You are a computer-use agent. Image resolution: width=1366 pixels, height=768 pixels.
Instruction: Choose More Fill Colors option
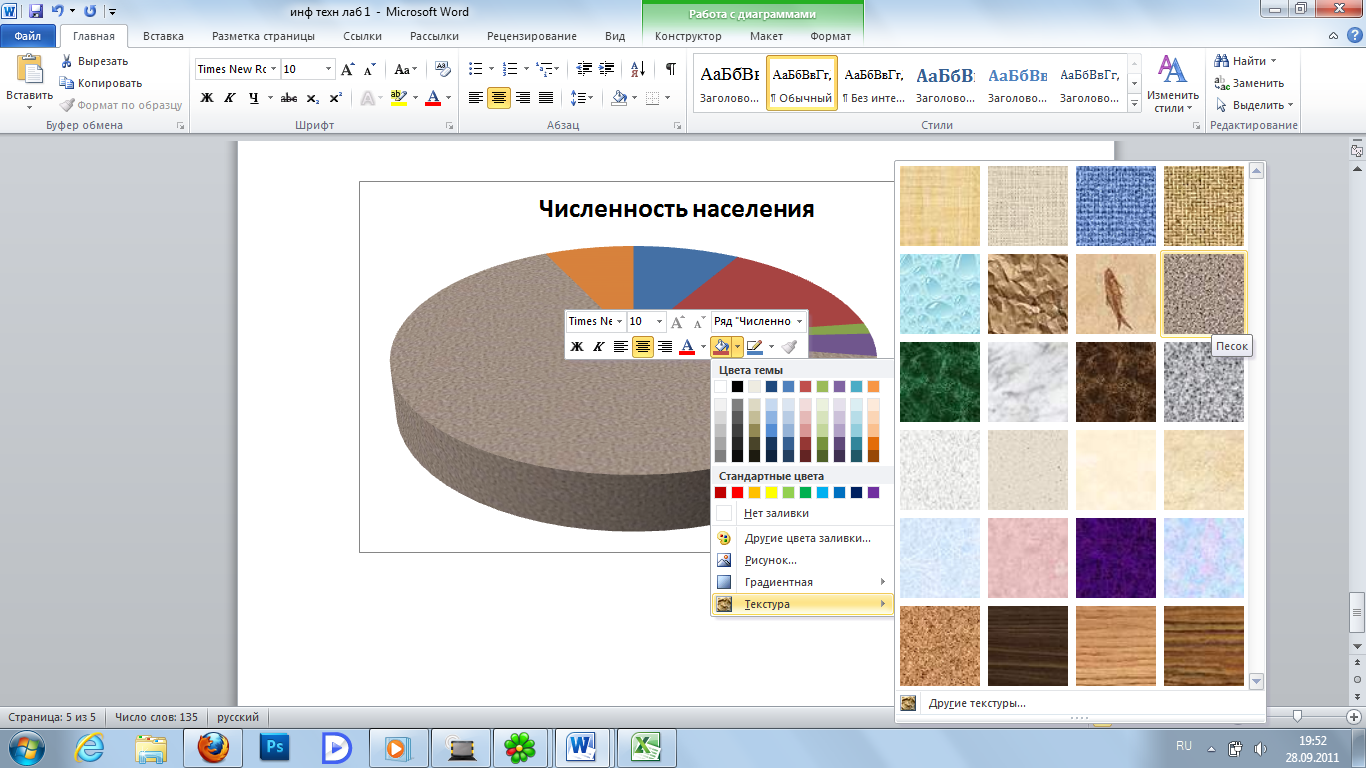[x=806, y=538]
